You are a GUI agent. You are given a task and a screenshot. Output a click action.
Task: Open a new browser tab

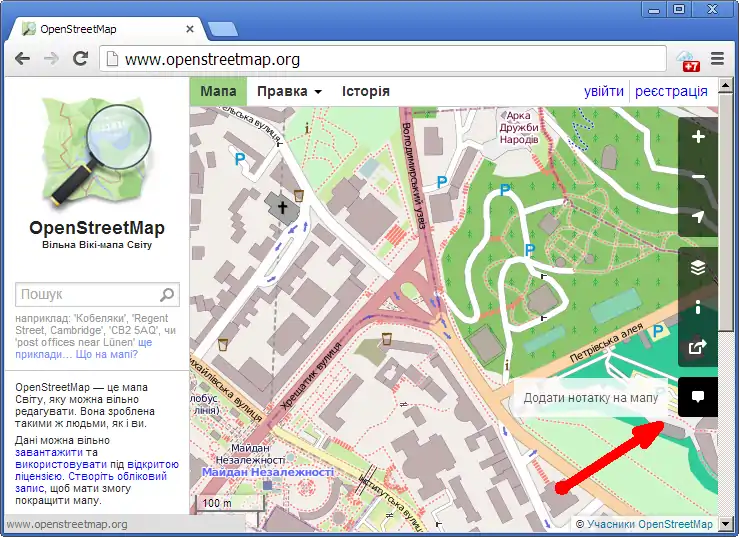click(x=222, y=28)
